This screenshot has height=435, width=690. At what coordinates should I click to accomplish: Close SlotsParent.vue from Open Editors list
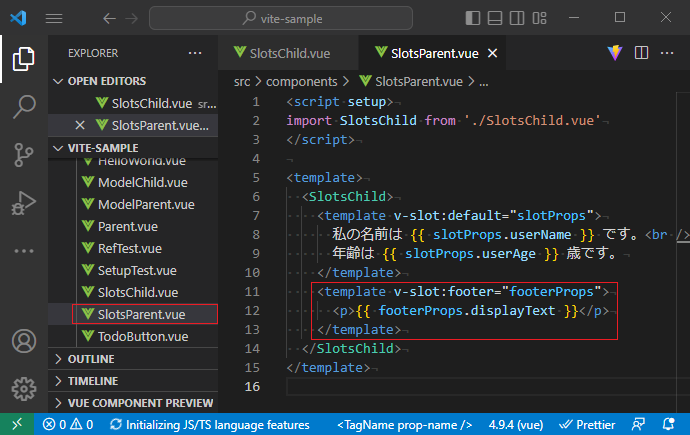80,125
